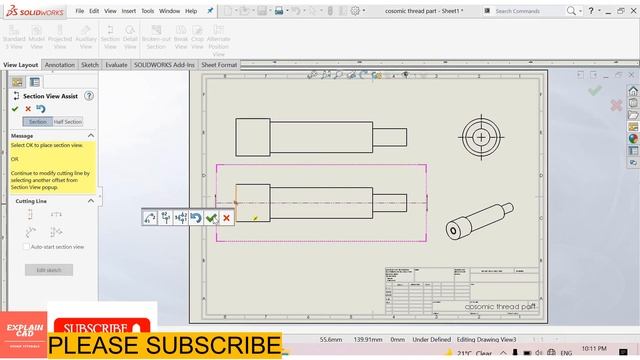The height and width of the screenshot is (360, 640).
Task: Open the View menu
Action: pyautogui.click(x=110, y=11)
